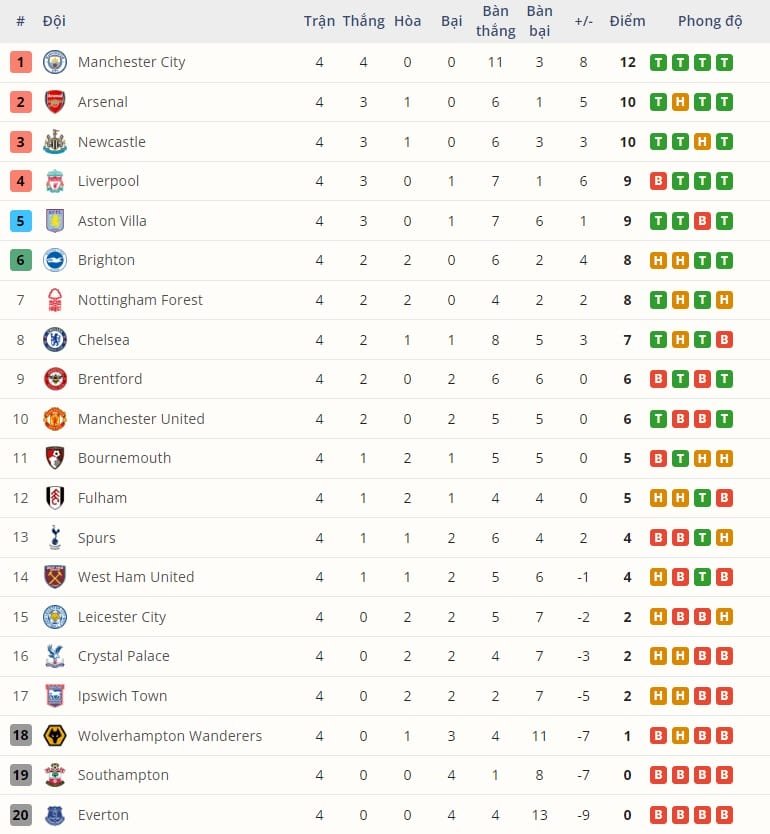Select the Fulham table row
Viewport: 770px width, 834px height.
[x=385, y=497]
